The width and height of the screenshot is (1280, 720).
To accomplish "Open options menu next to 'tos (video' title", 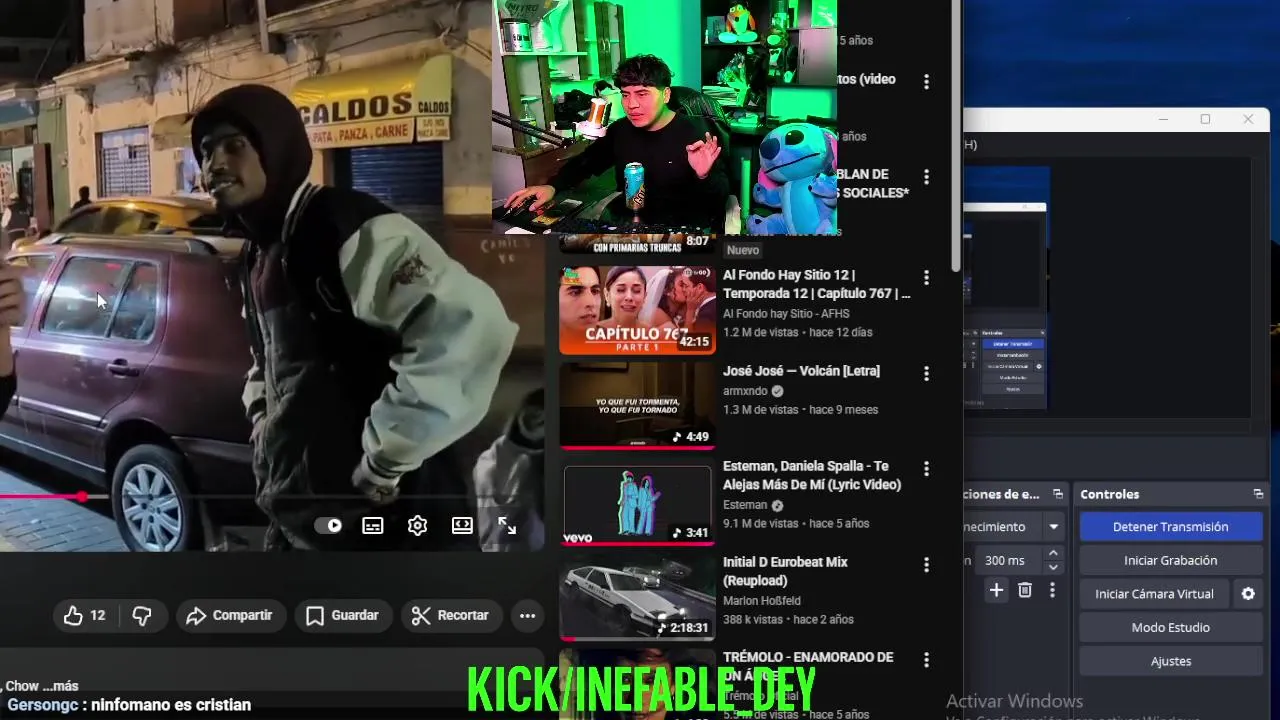I will [x=926, y=82].
